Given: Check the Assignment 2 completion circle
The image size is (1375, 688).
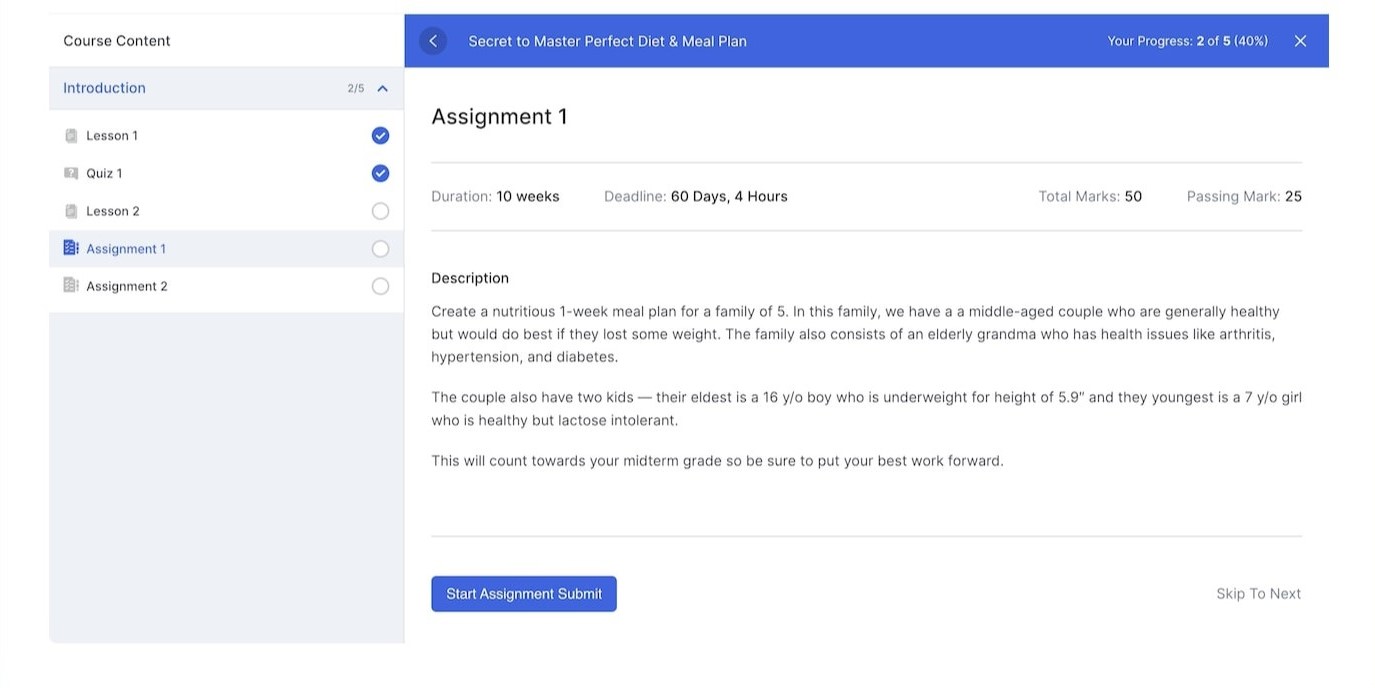Looking at the screenshot, I should point(380,286).
